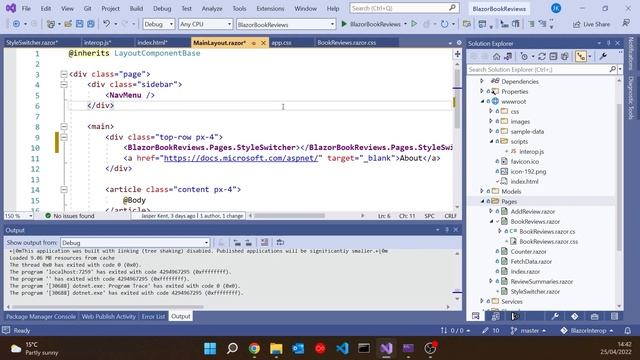Click the pencil changes count in status bar
This screenshot has width=640, height=360.
point(490,331)
